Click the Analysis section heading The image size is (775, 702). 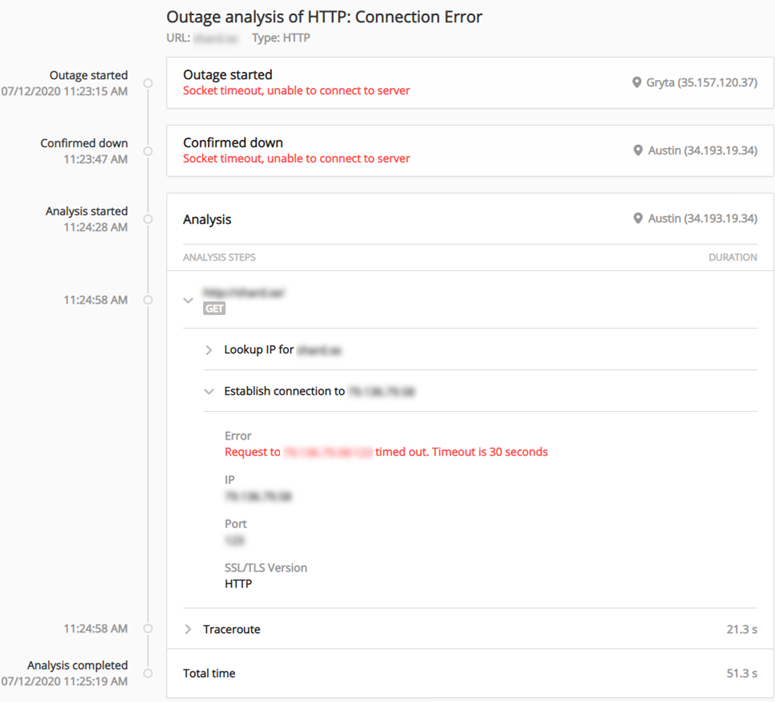click(207, 219)
